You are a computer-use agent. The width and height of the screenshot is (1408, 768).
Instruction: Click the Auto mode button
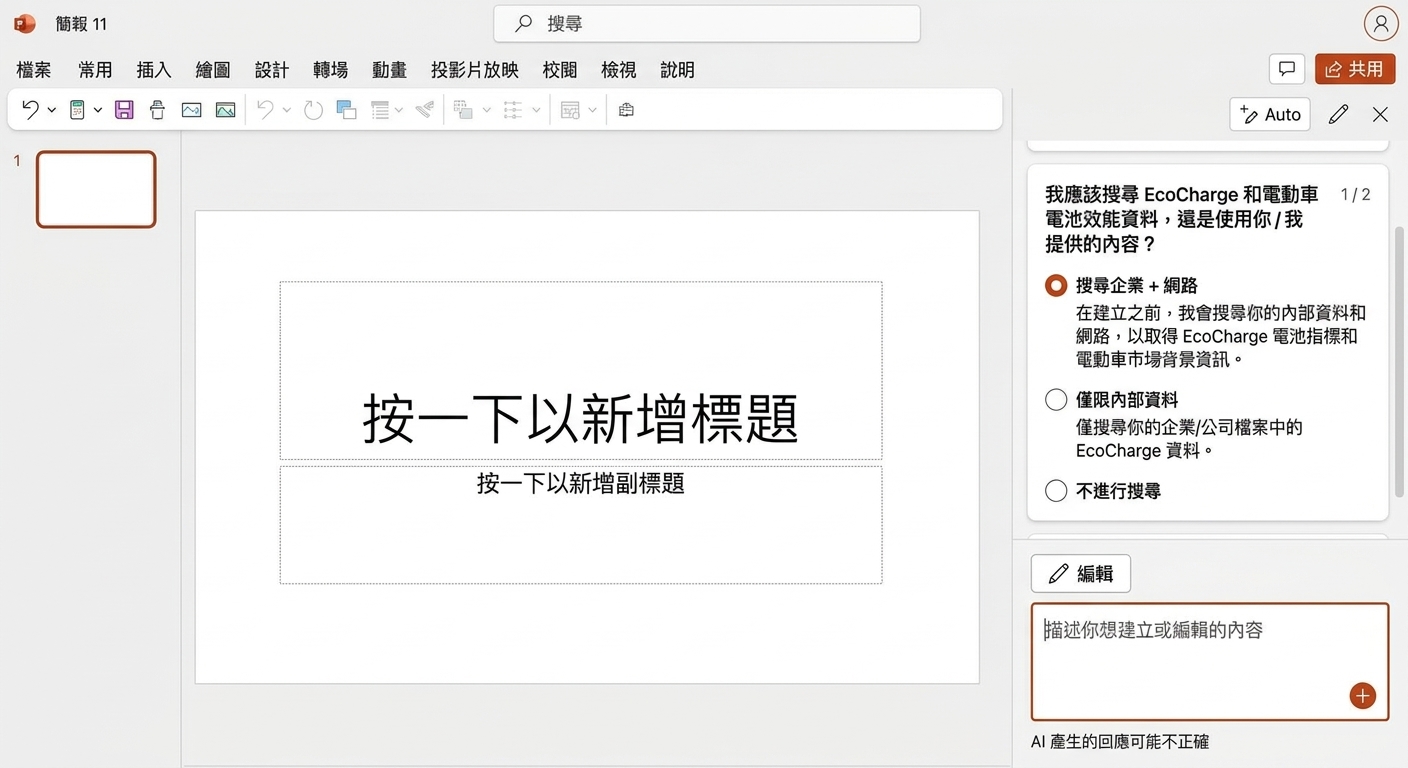1270,114
